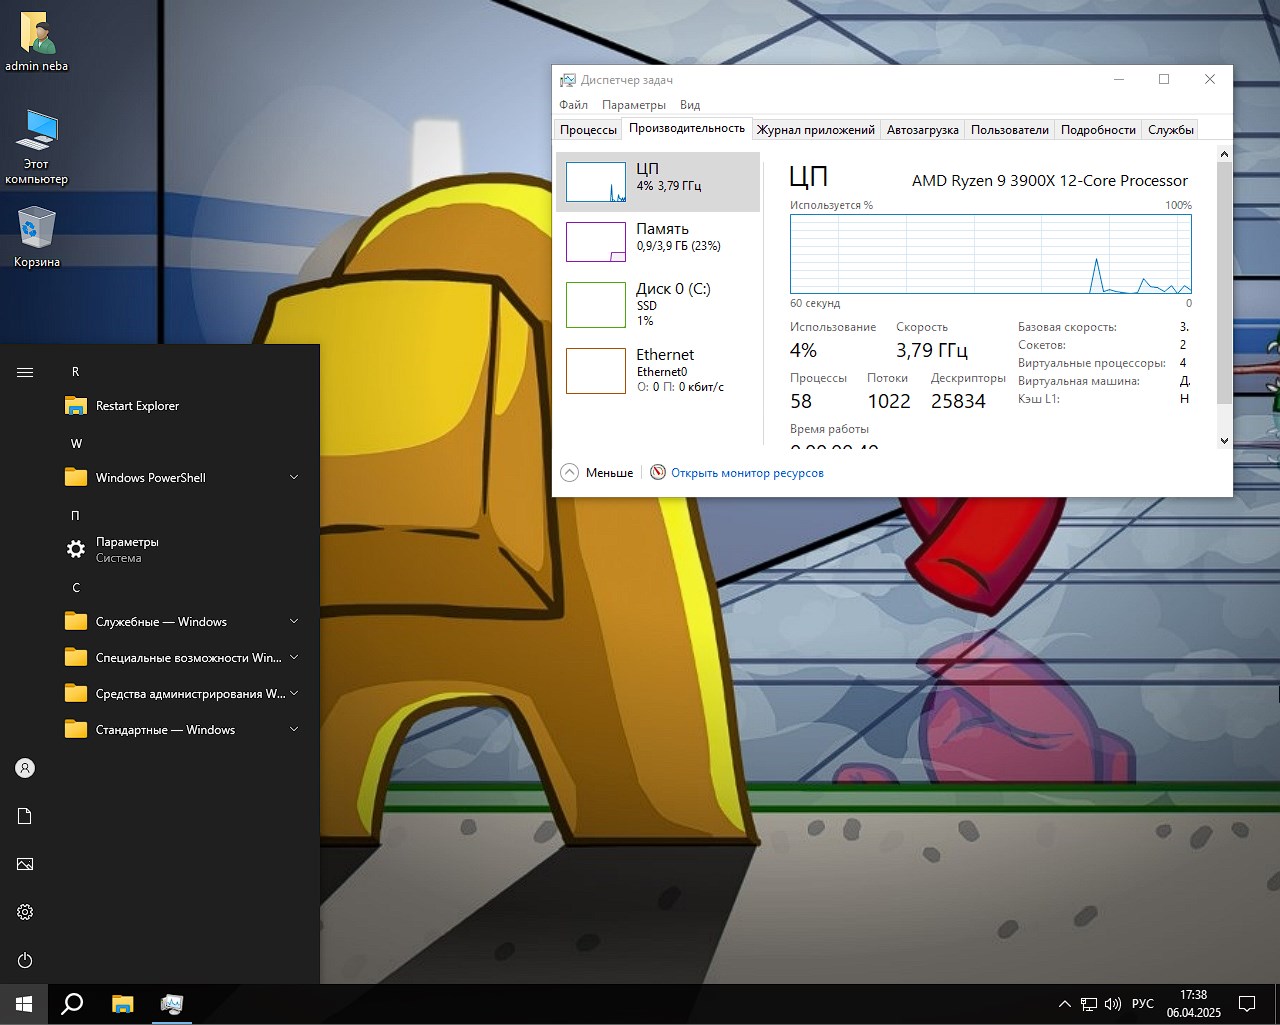Click the performance pane vertical scrollbar thumb
Screen dimensions: 1280x1025
point(1224,283)
